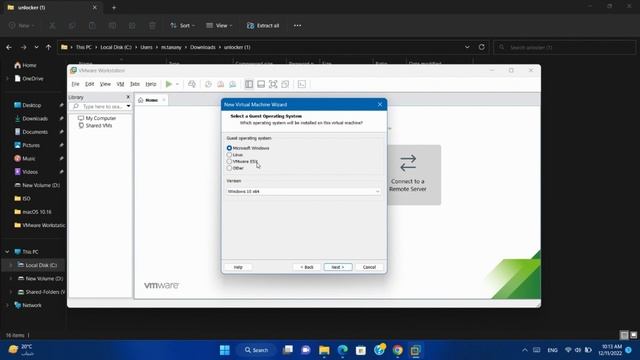Click the File Explorer back arrow
The image size is (640, 360).
point(9,47)
